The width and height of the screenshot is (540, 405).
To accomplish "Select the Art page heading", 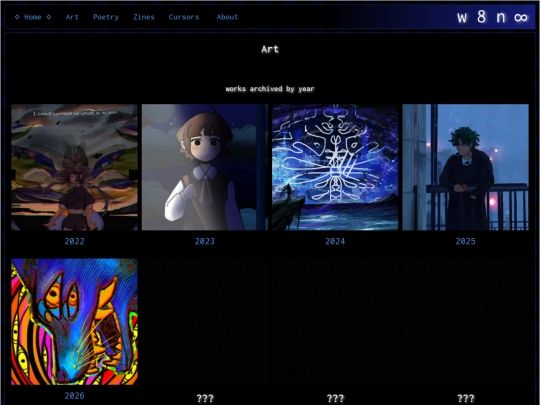I will [x=270, y=49].
